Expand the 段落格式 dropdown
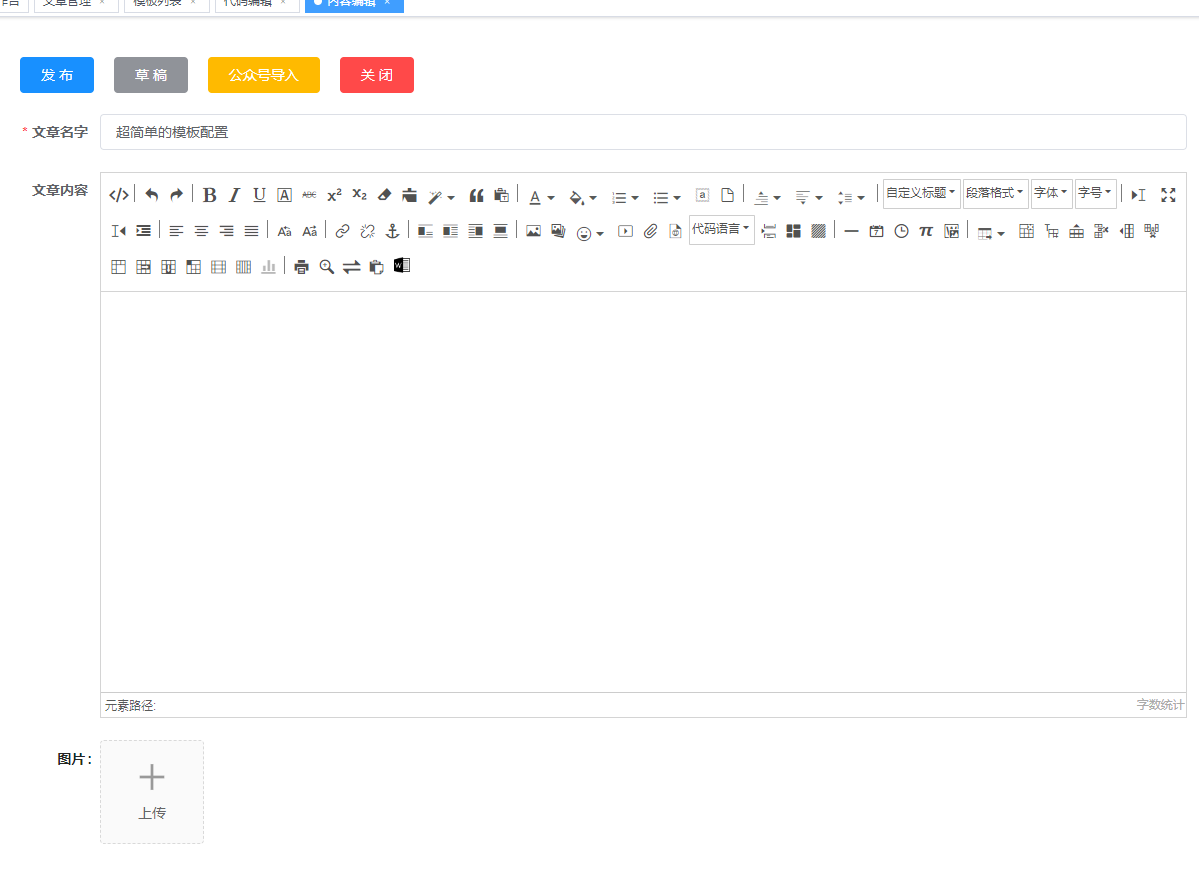 tap(995, 193)
